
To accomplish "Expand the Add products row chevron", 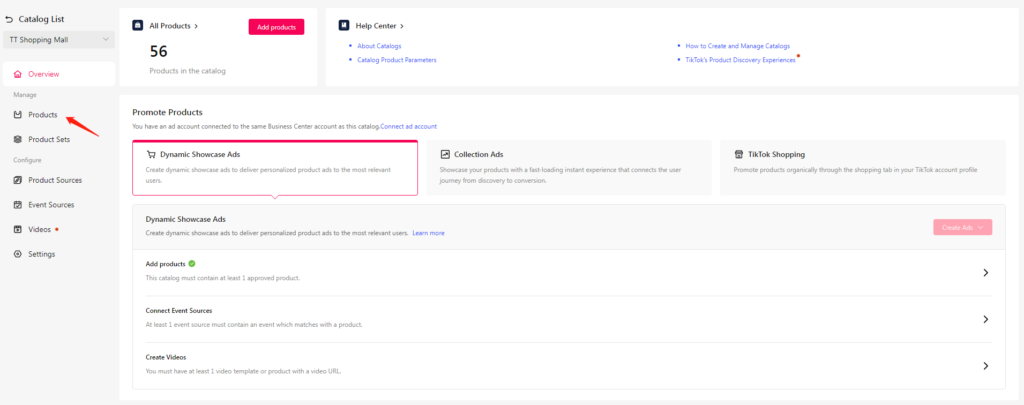I will click(x=986, y=273).
